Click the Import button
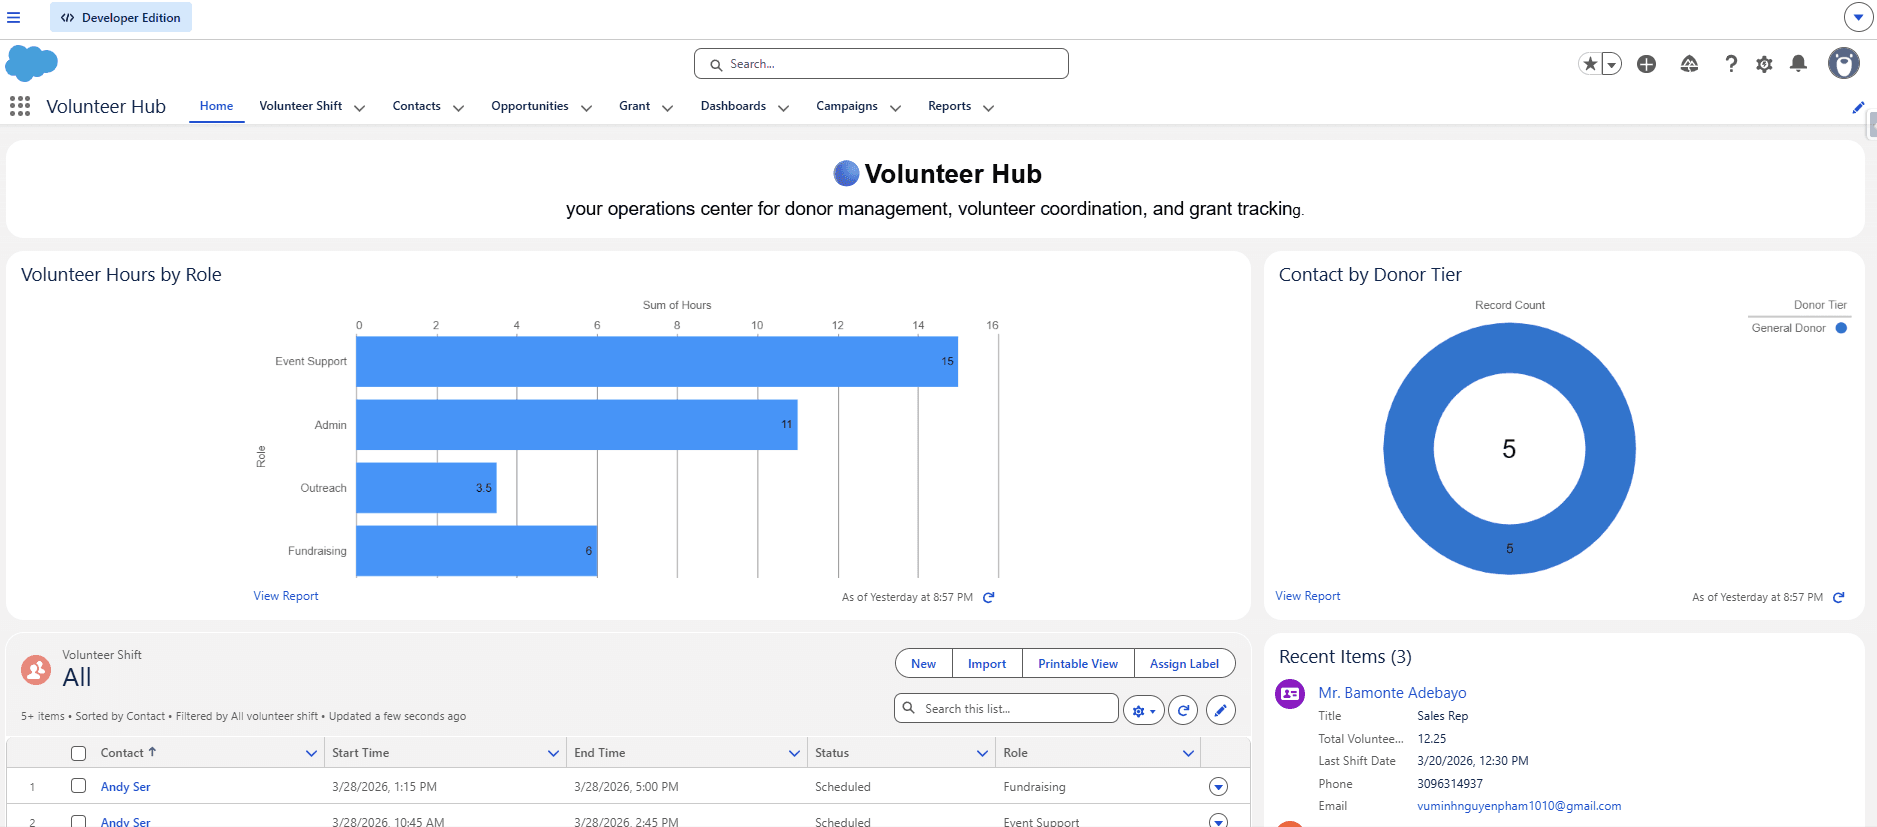 click(987, 664)
